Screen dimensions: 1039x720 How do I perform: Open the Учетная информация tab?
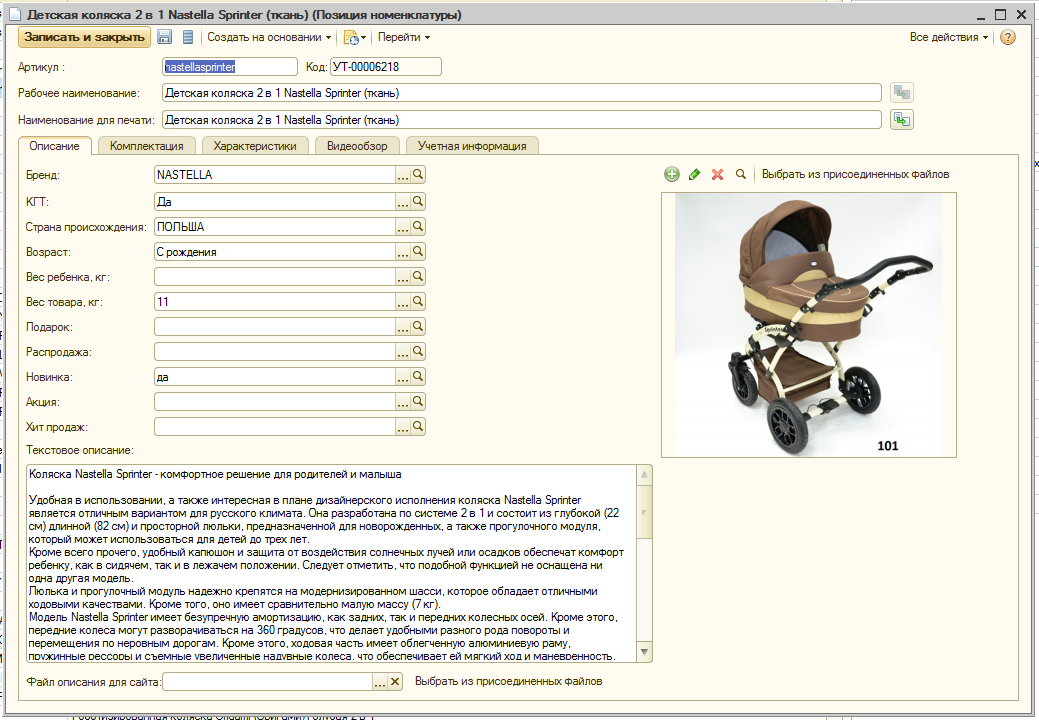472,146
